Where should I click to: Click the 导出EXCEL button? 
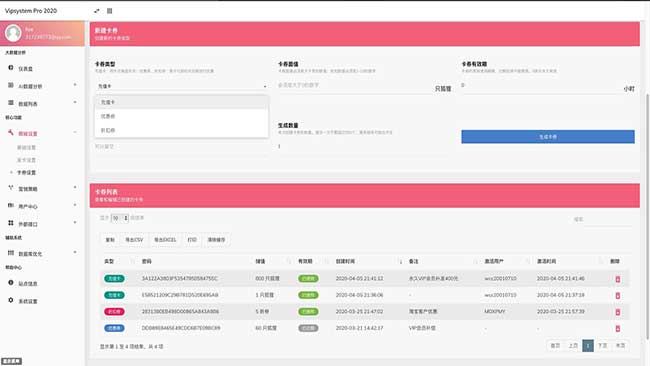click(165, 240)
